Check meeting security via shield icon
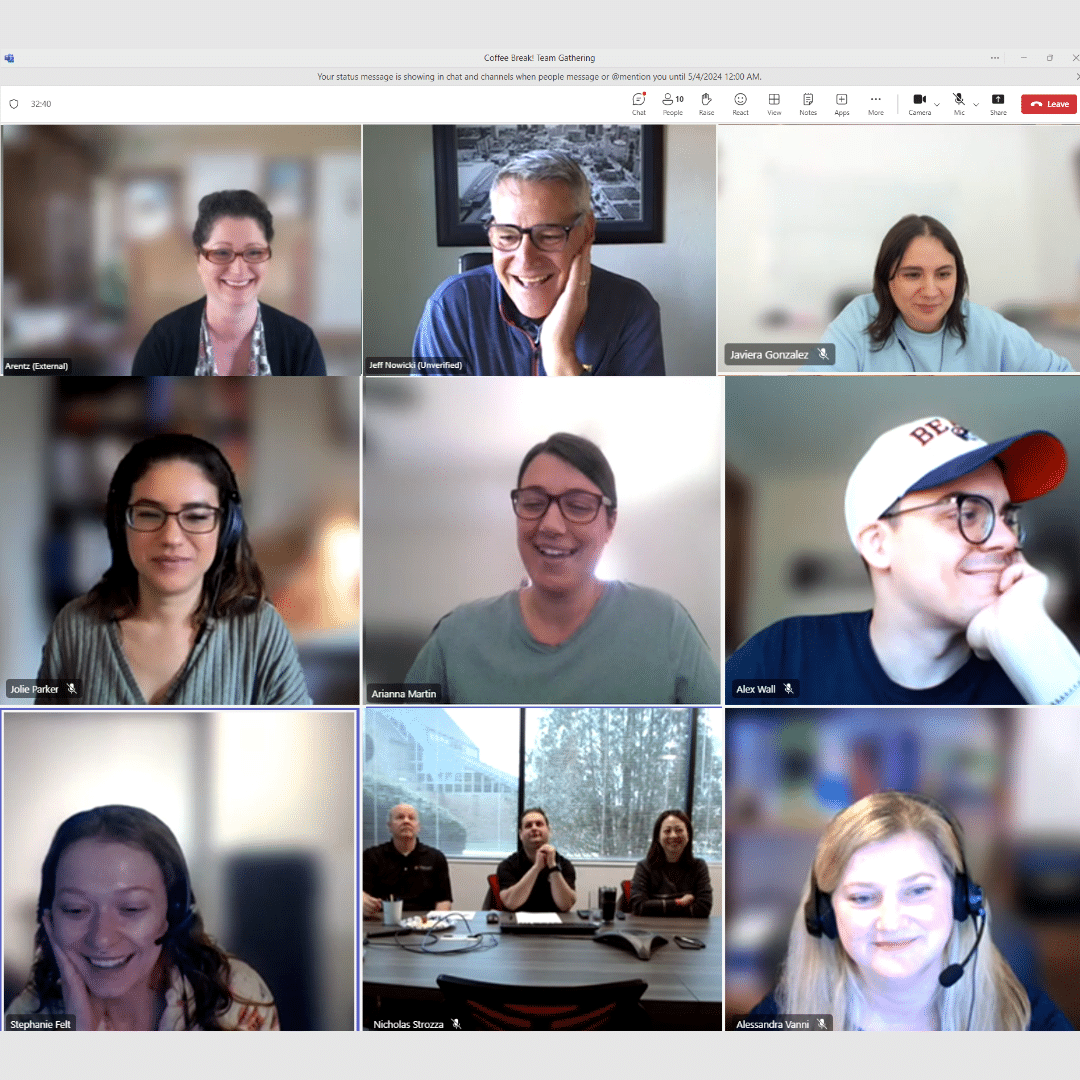 pos(14,103)
